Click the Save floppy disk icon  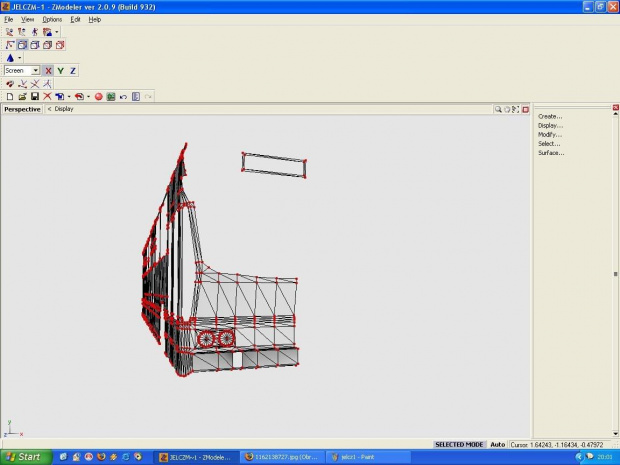click(x=34, y=97)
